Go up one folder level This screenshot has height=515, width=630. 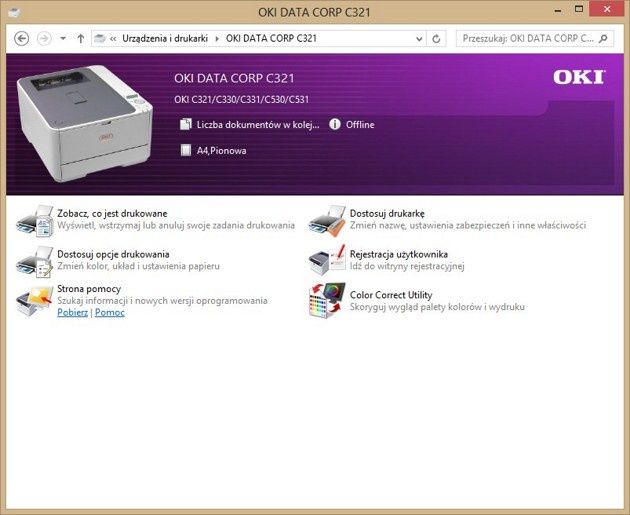(81, 39)
